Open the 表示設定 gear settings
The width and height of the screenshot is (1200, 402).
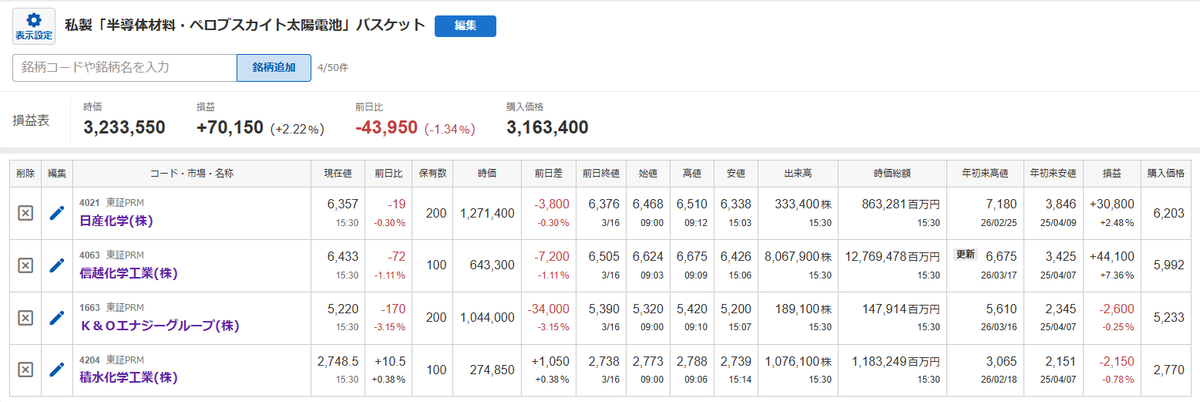pos(34,27)
